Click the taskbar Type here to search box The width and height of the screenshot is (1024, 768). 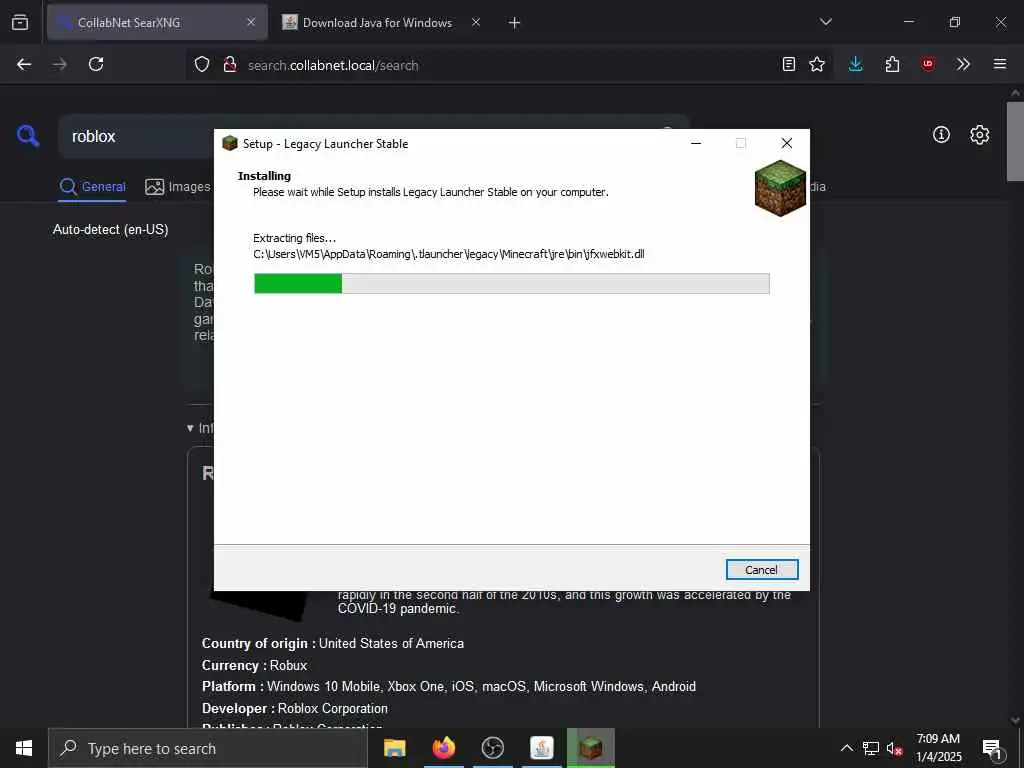[x=208, y=748]
